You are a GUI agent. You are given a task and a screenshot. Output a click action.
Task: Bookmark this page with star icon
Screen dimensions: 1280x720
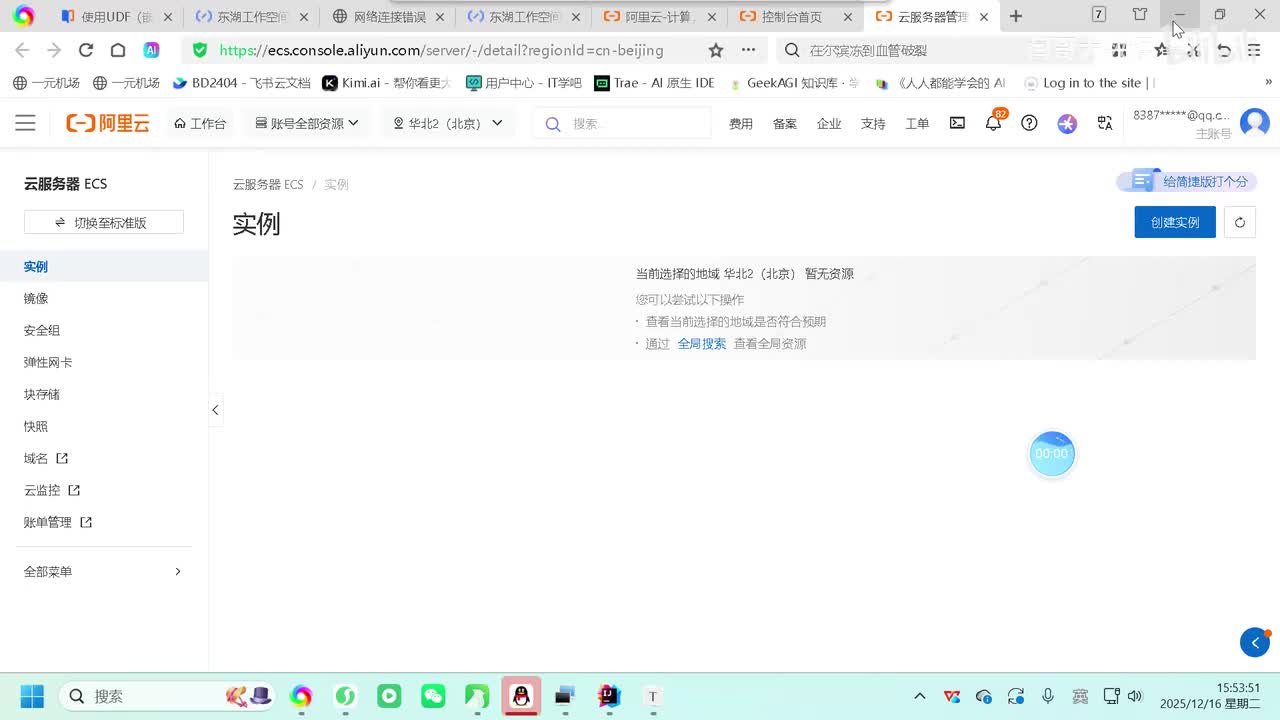click(716, 50)
